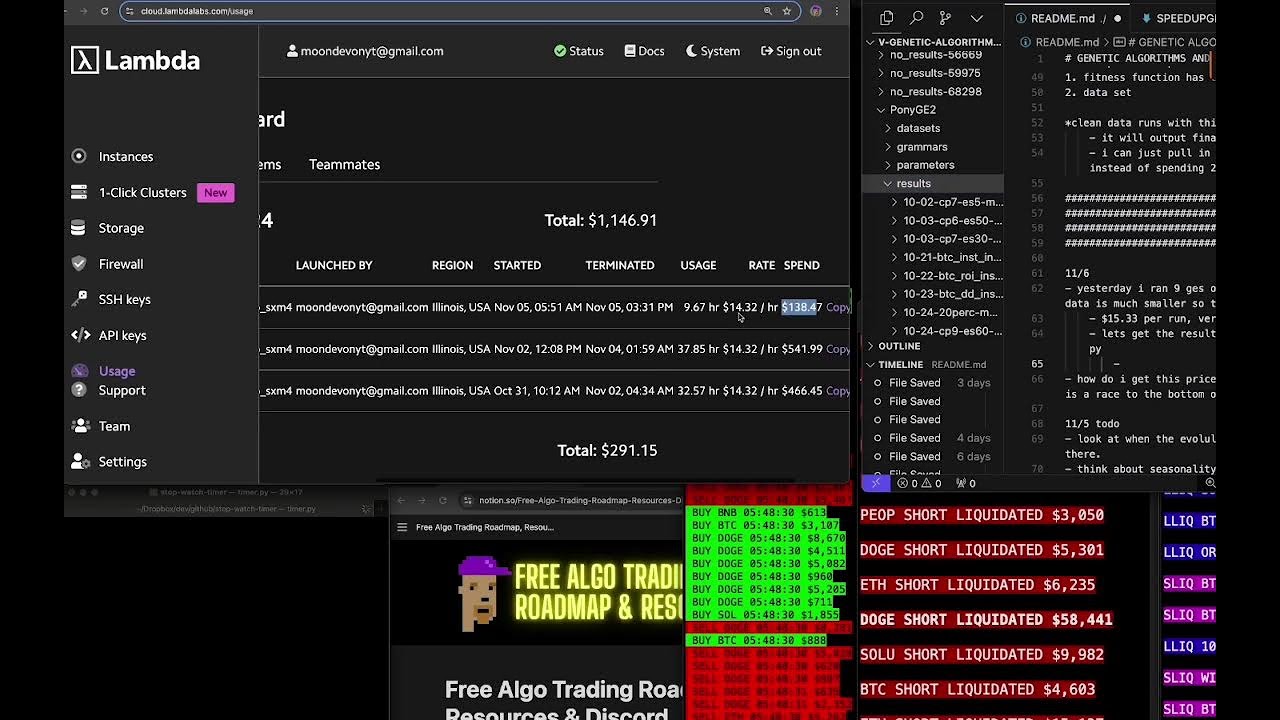Select the File Saved 3 days timeline entry

click(931, 383)
